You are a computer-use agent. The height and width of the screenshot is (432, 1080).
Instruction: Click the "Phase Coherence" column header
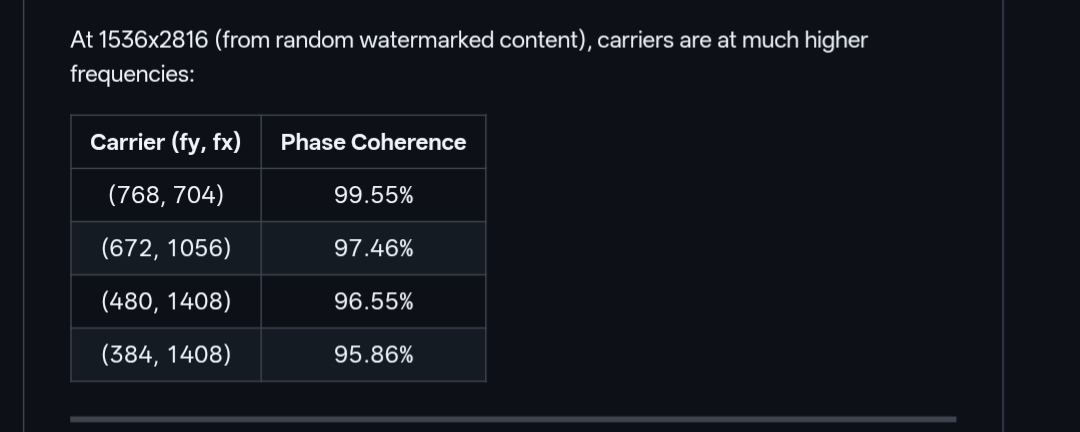(x=373, y=142)
